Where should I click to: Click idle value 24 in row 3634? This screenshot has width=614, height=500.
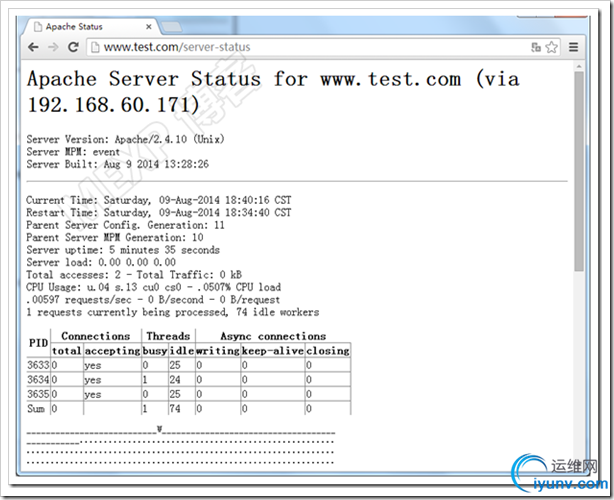175,380
